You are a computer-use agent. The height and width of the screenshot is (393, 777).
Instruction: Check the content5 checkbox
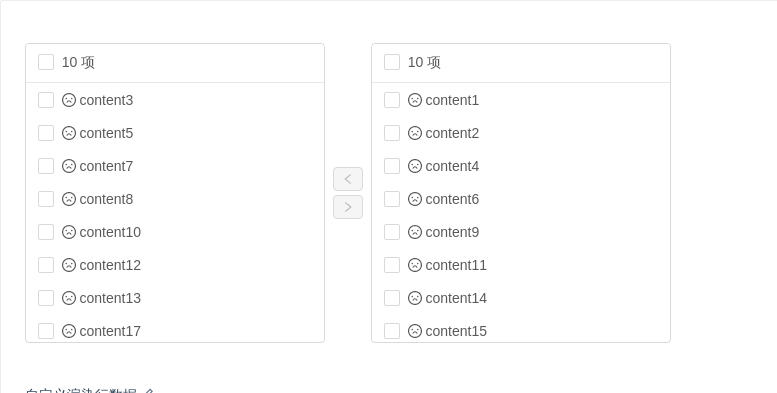point(46,133)
